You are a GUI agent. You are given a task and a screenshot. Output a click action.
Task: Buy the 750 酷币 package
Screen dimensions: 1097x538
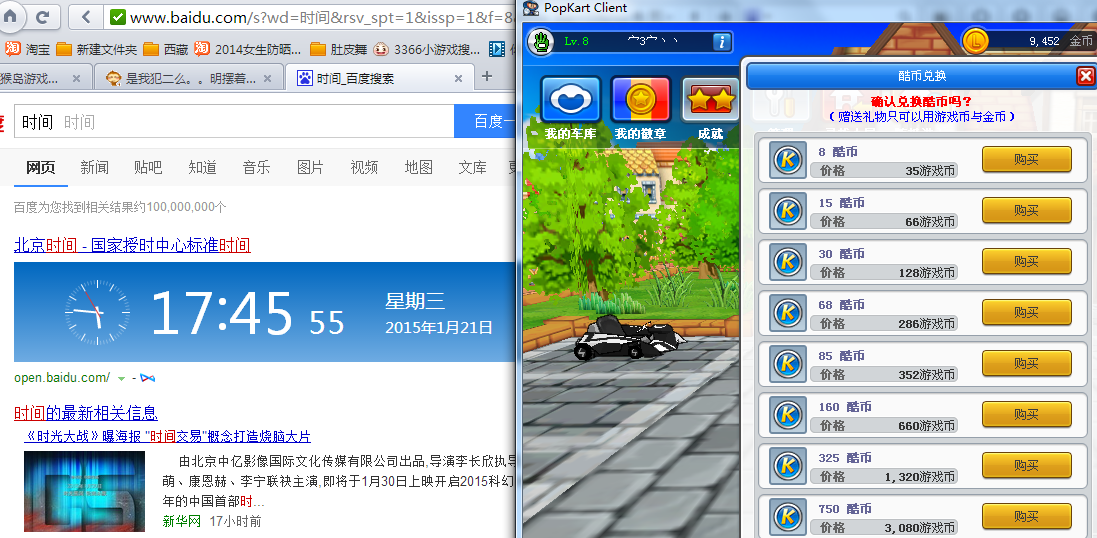1026,517
